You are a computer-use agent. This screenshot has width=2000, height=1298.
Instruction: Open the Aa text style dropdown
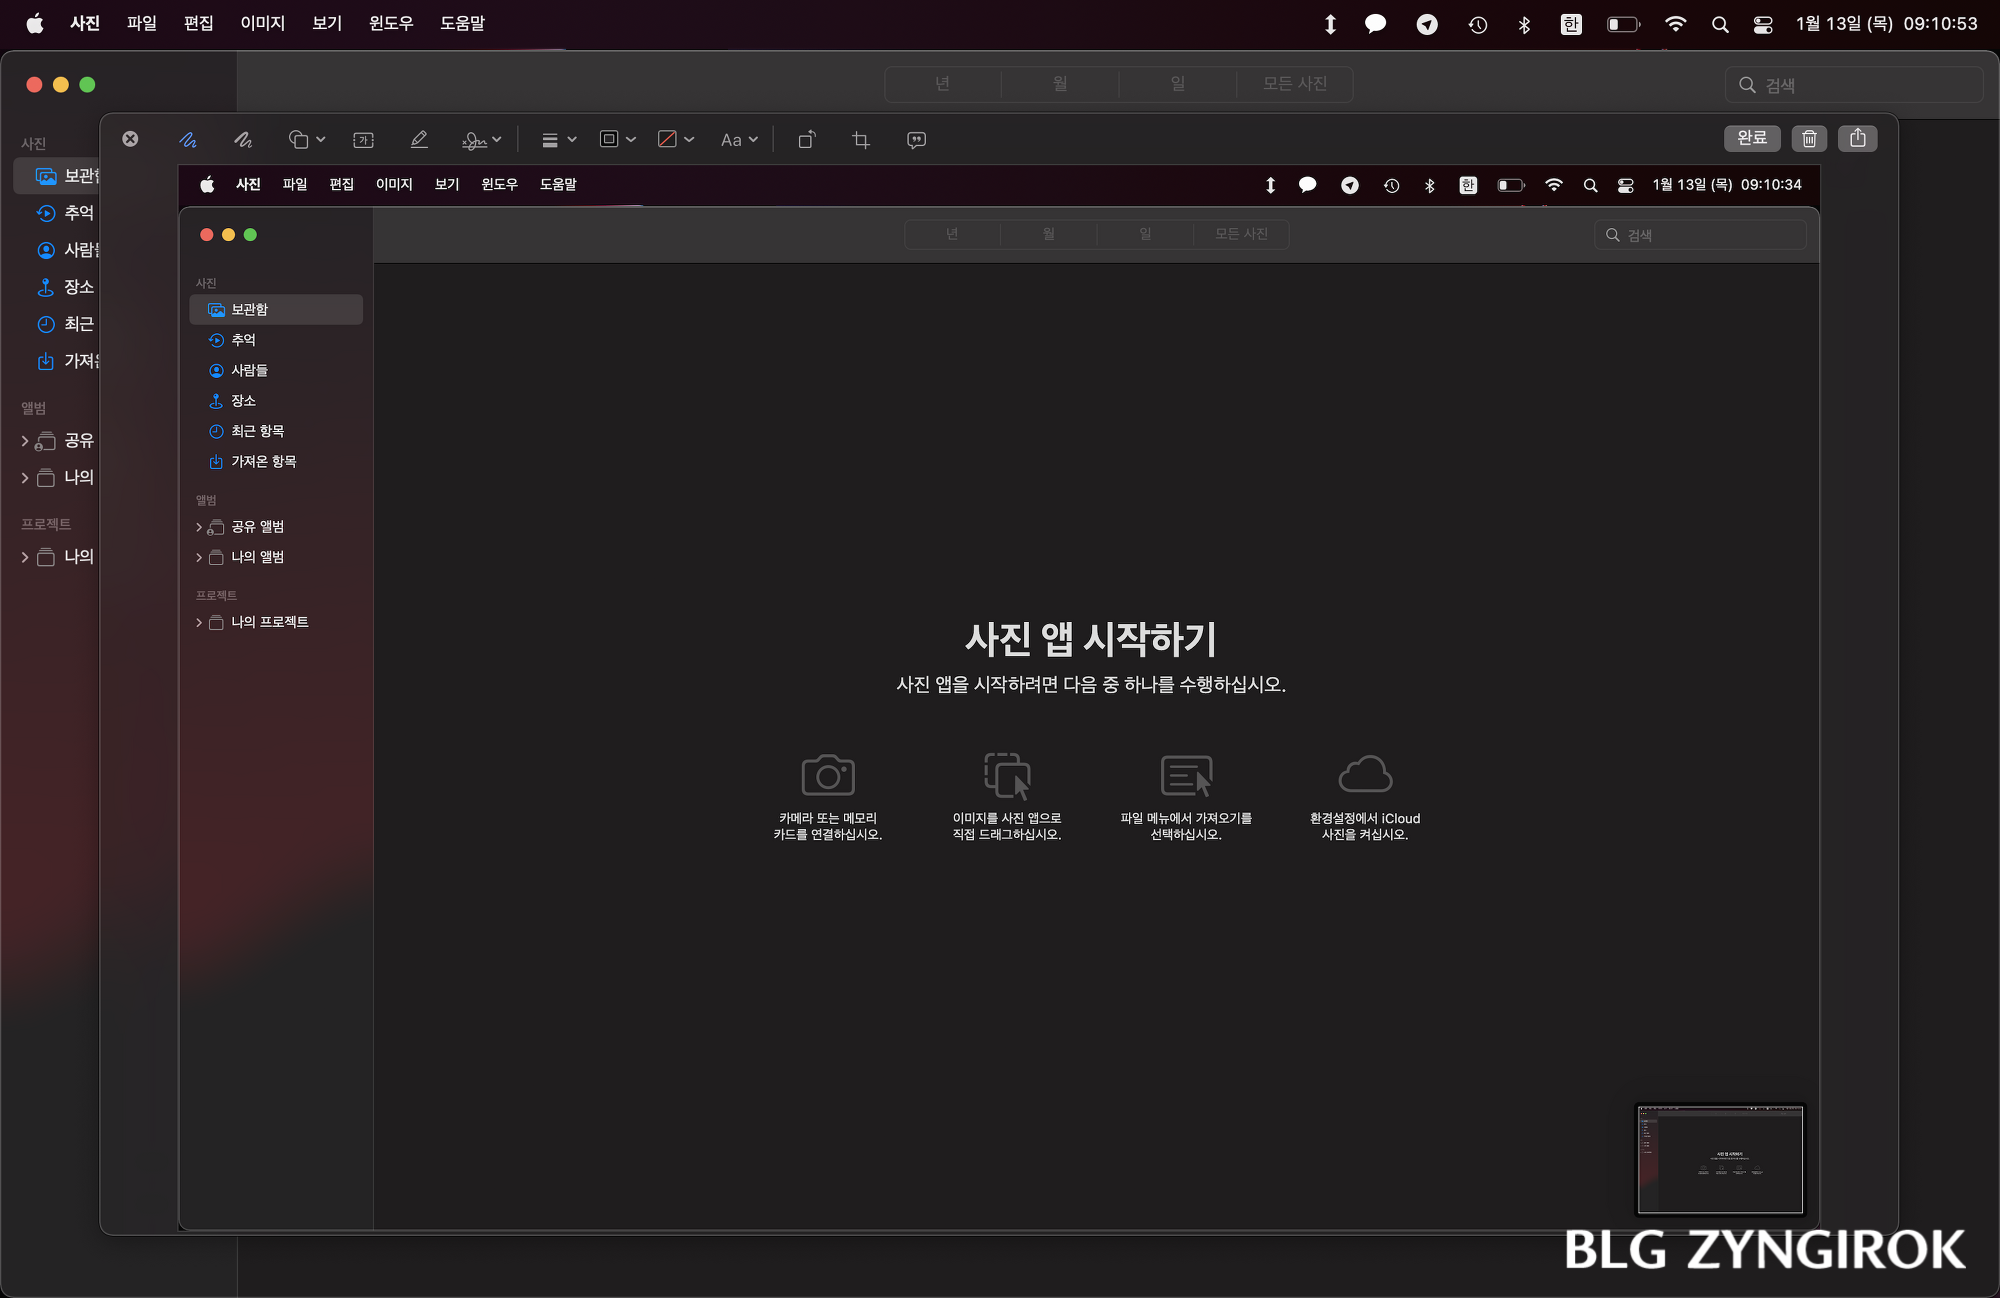738,139
